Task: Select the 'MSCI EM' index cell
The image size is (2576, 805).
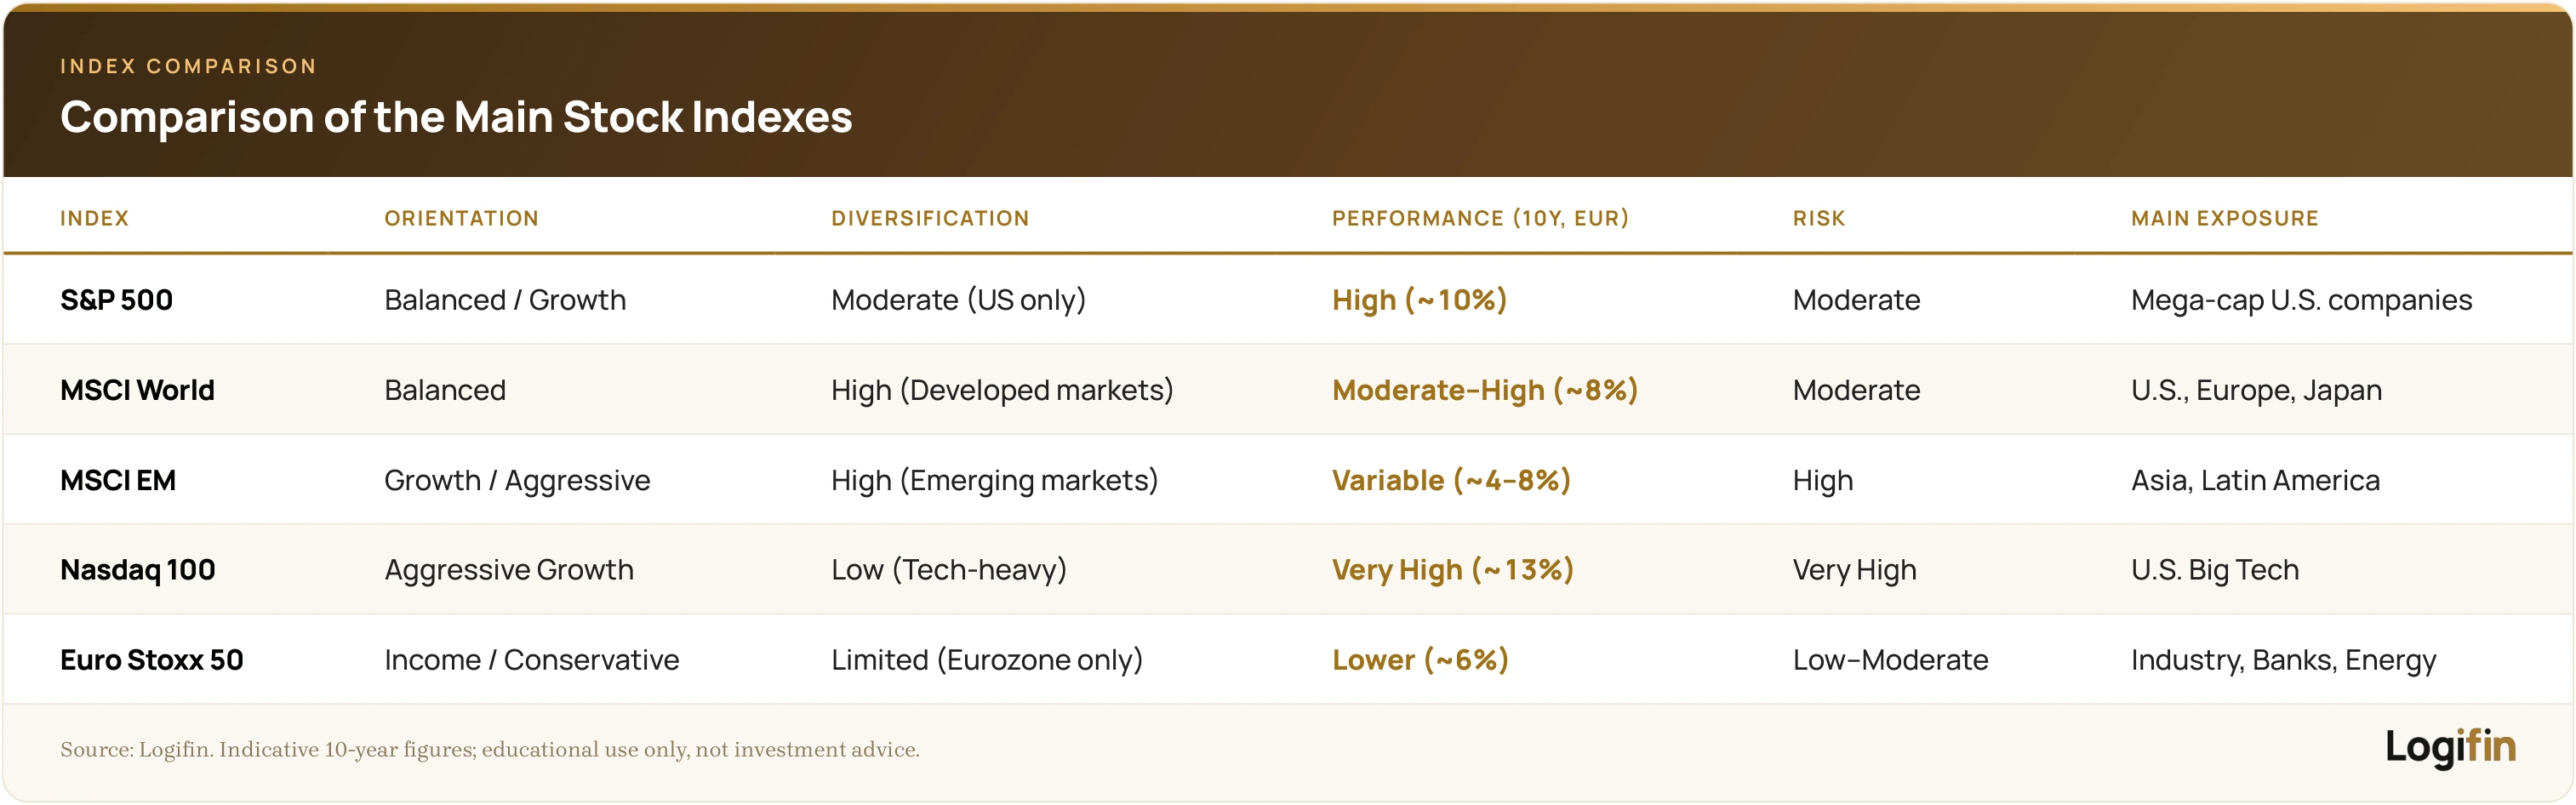Action: pos(118,480)
